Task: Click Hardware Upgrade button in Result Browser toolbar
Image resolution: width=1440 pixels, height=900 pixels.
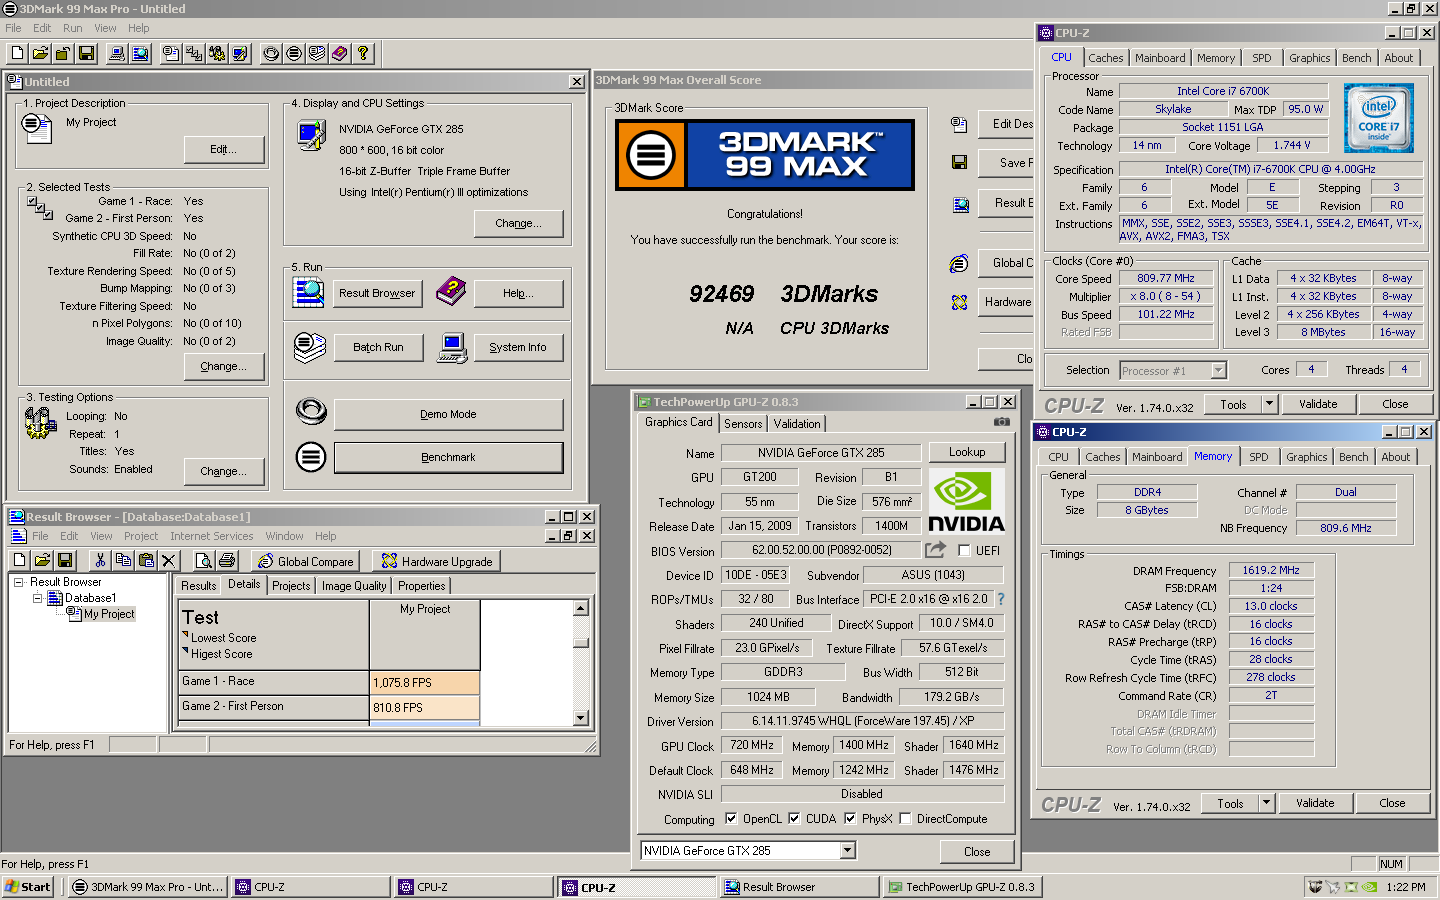Action: click(437, 561)
